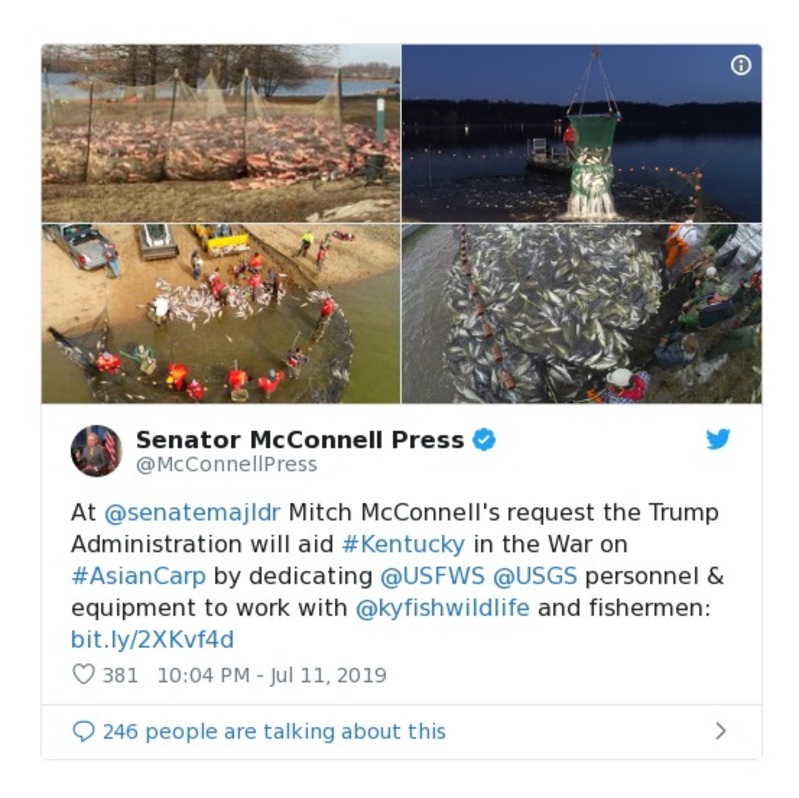
Task: Expand conversation with right chevron arrow
Action: click(x=721, y=731)
